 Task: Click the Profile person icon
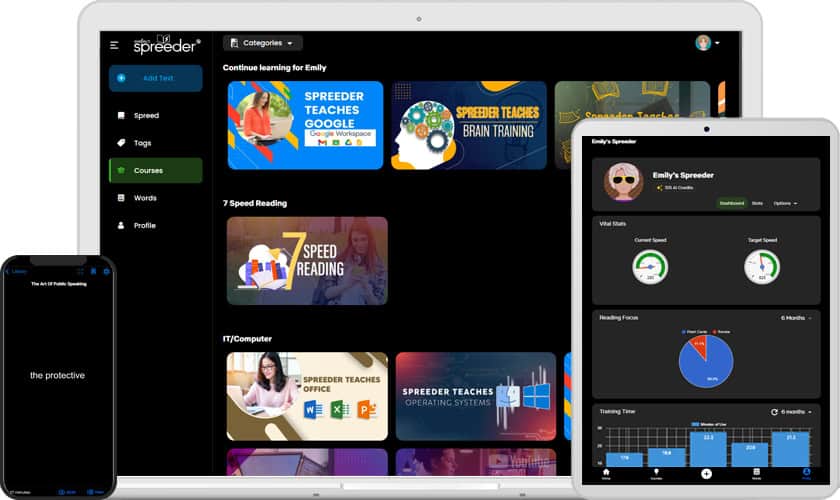coord(121,225)
